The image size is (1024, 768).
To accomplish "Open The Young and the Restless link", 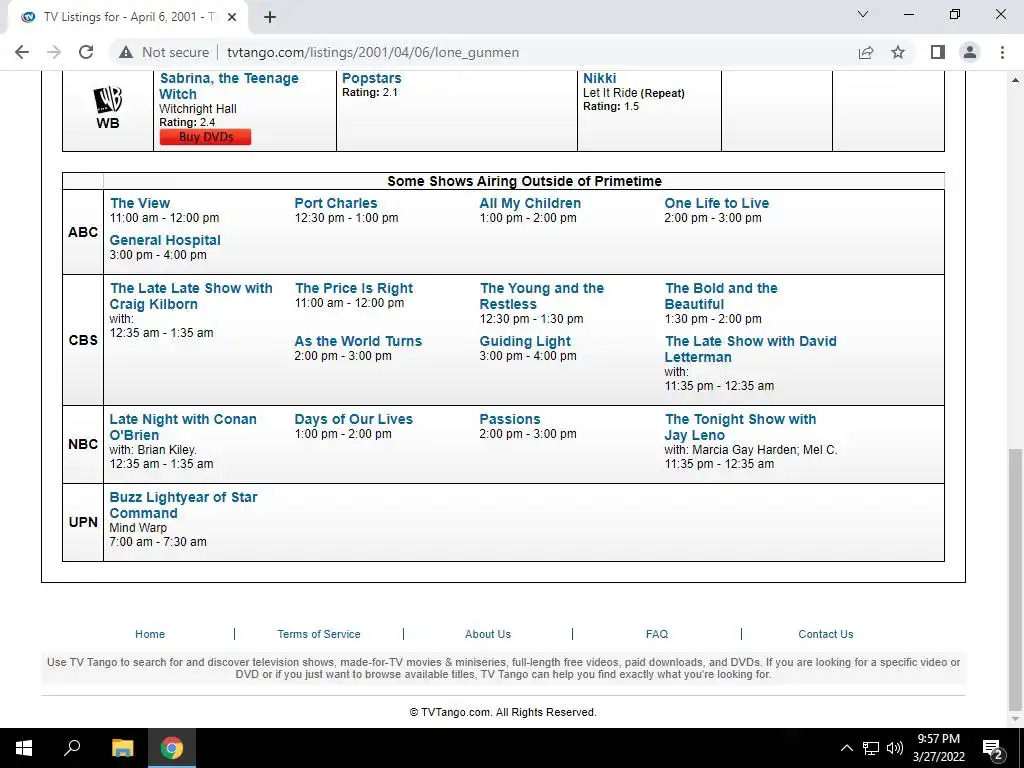I will click(x=541, y=296).
